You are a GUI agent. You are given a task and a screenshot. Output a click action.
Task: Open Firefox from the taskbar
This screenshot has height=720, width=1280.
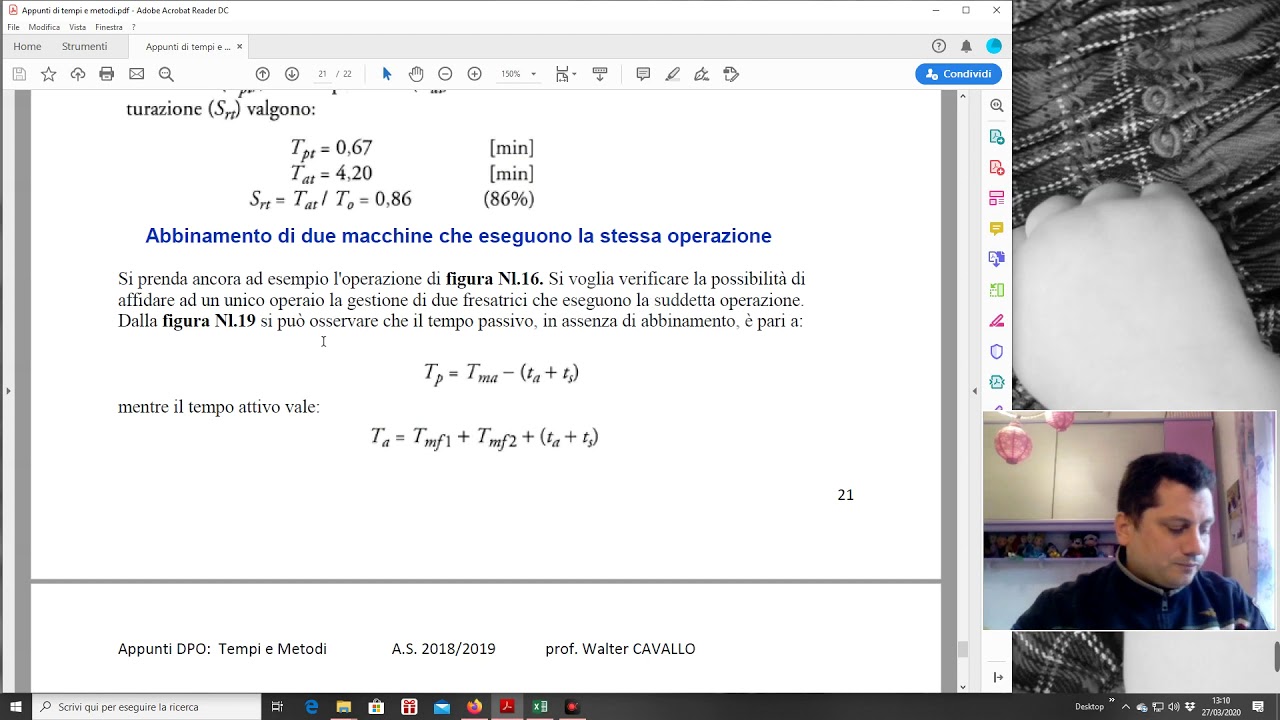click(474, 707)
